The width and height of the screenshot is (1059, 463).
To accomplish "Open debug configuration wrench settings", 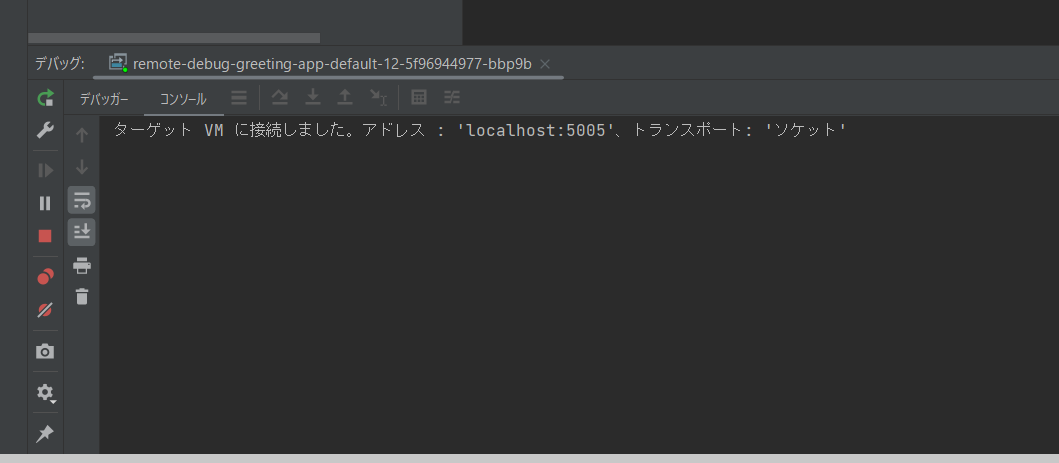I will point(45,130).
